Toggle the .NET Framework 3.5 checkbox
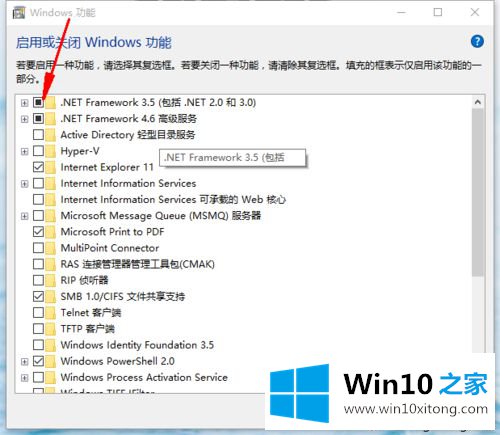Viewport: 500px width, 435px height. click(x=38, y=102)
